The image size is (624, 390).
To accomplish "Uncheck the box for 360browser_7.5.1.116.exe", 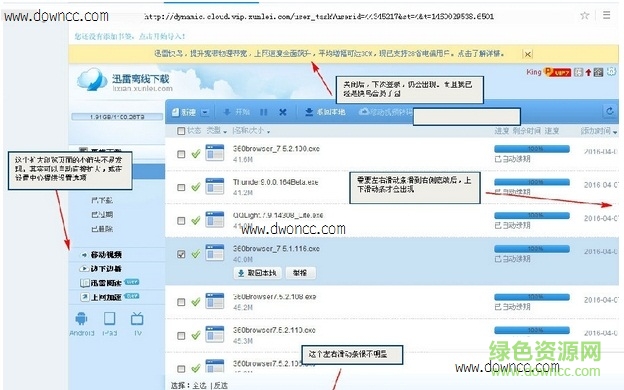I will pos(181,254).
